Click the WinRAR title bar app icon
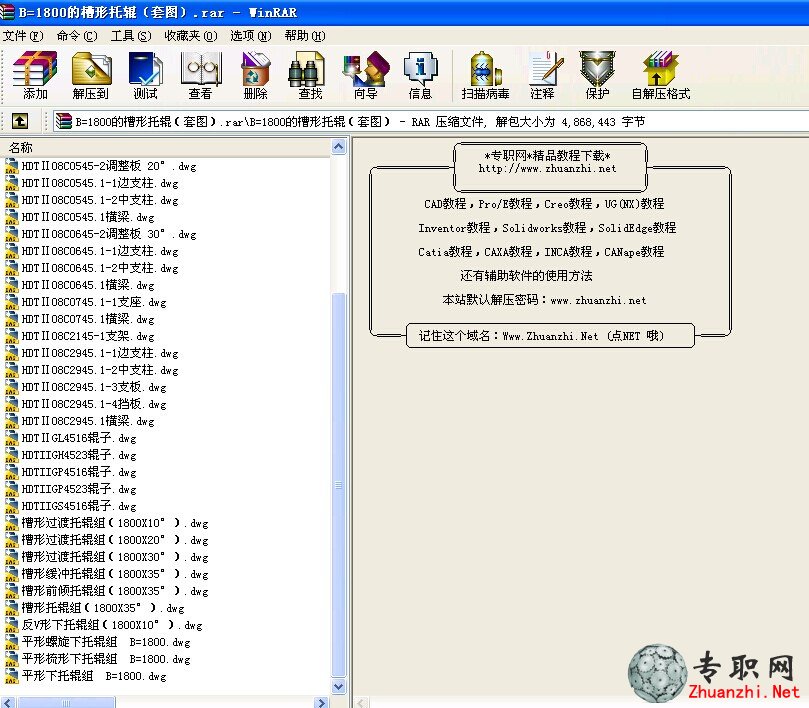809x708 pixels. (x=7, y=12)
